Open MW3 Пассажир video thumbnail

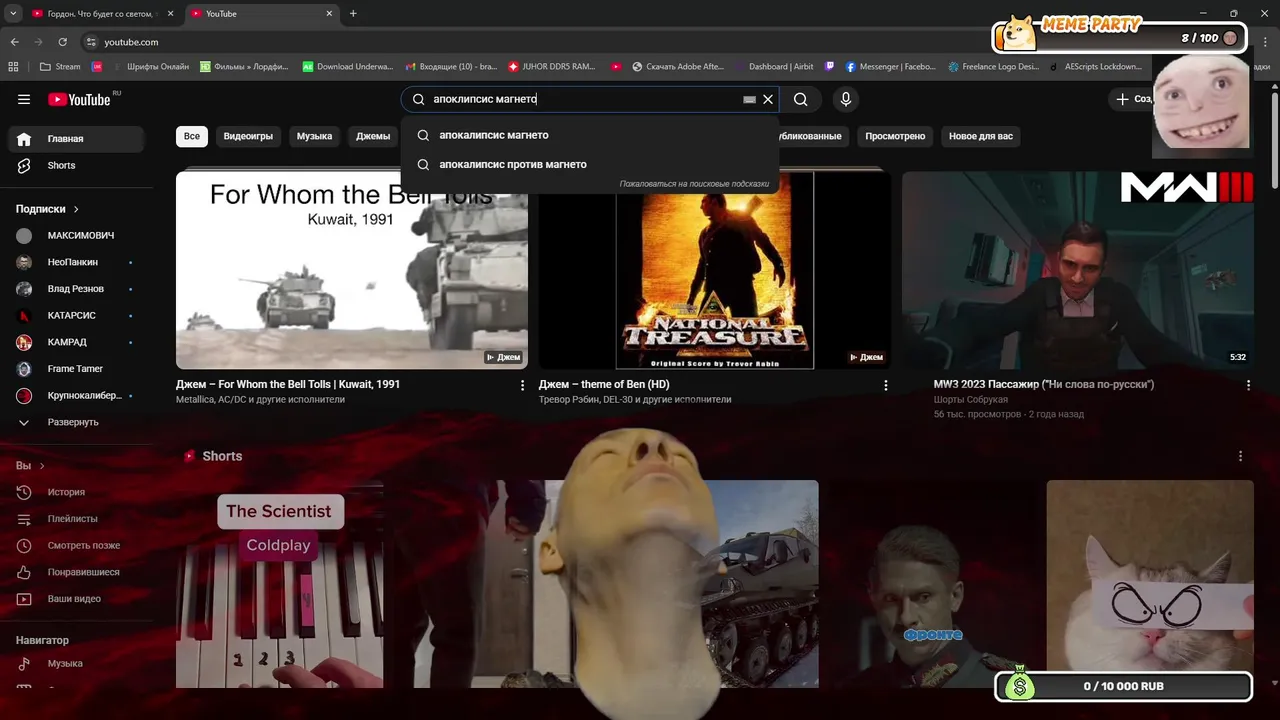1078,270
